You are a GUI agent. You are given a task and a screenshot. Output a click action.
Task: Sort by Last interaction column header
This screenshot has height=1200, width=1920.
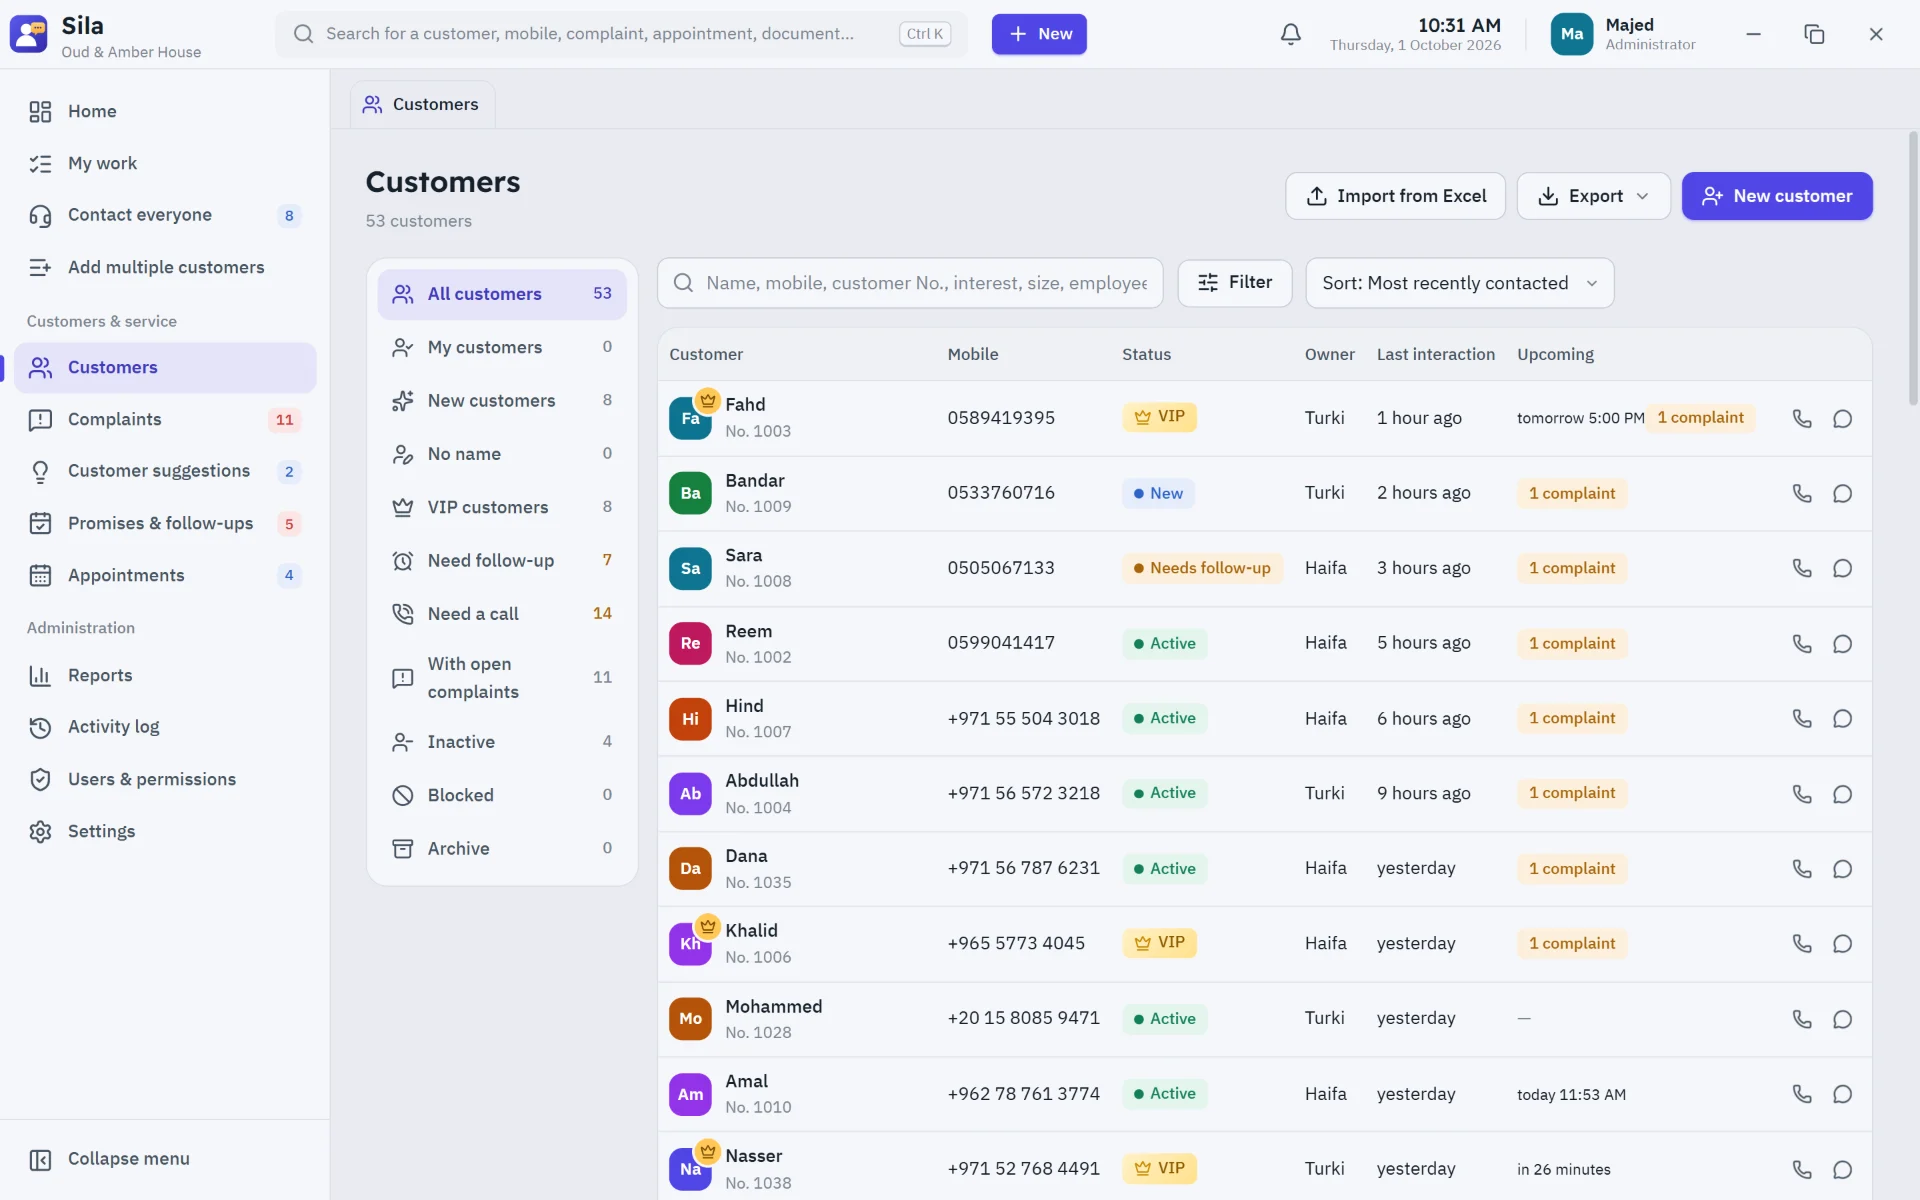(x=1435, y=354)
